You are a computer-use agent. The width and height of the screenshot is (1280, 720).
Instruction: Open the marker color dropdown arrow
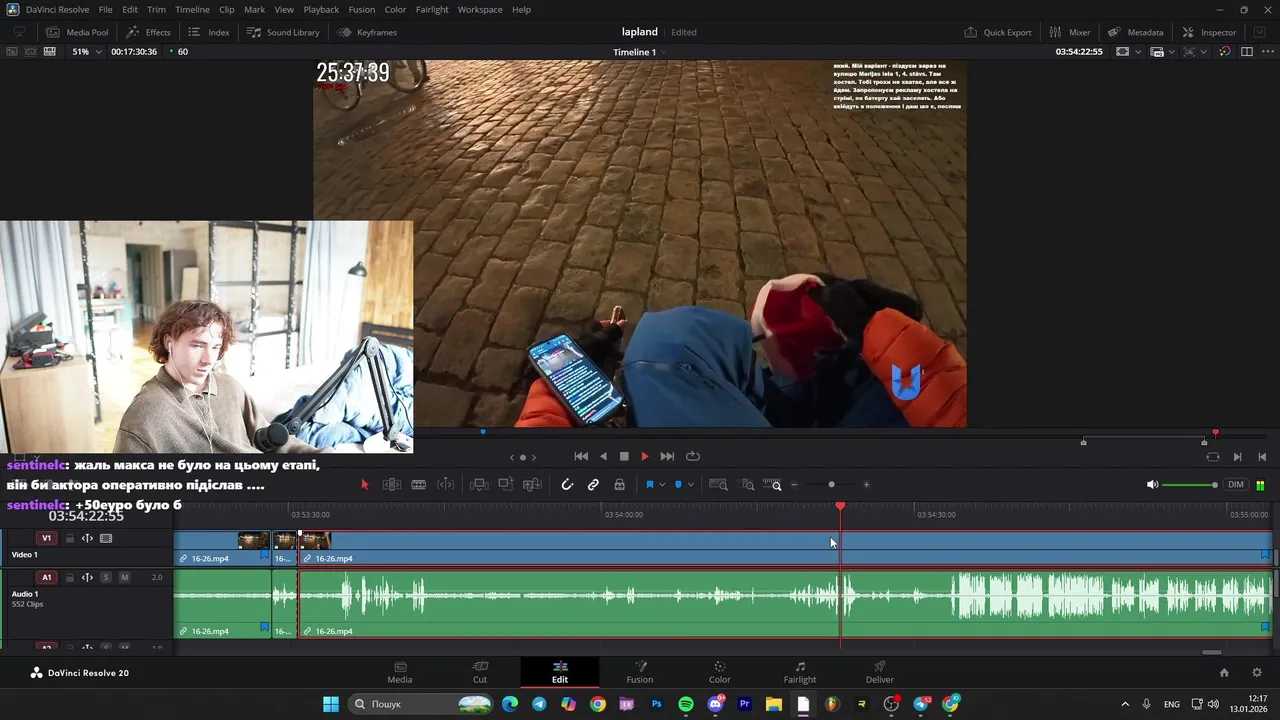tap(690, 485)
